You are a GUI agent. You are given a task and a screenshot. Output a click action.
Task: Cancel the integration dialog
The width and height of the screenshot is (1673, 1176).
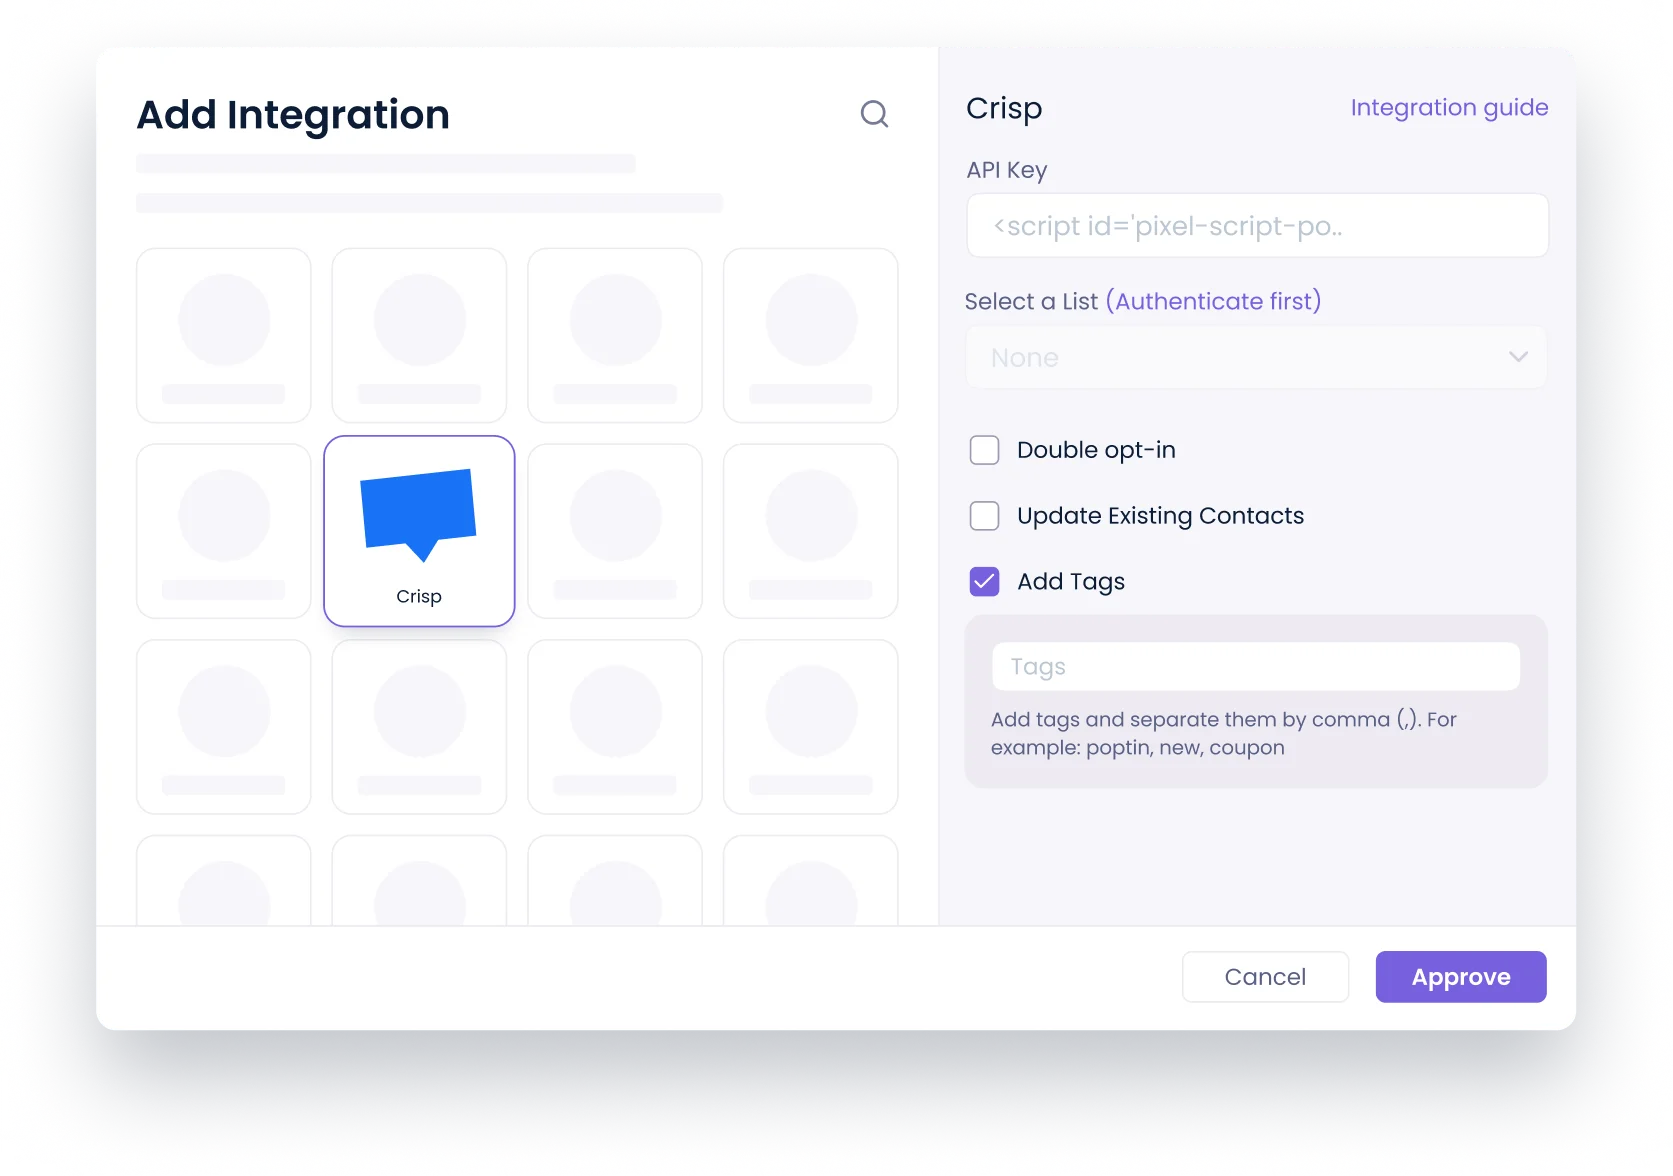pyautogui.click(x=1265, y=977)
